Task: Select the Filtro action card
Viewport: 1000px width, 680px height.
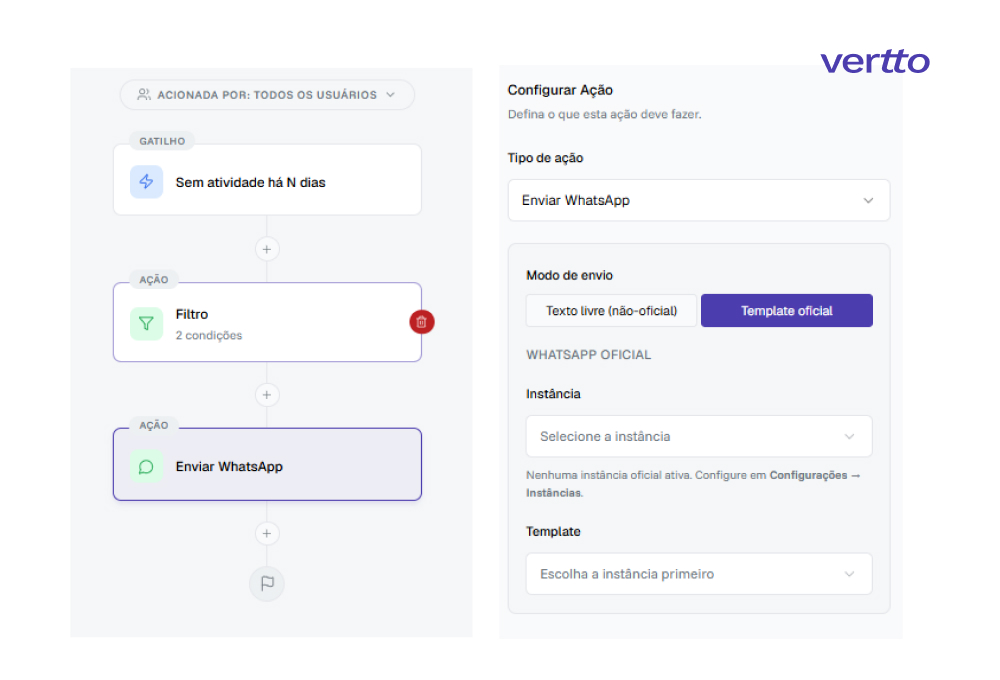Action: (x=267, y=322)
